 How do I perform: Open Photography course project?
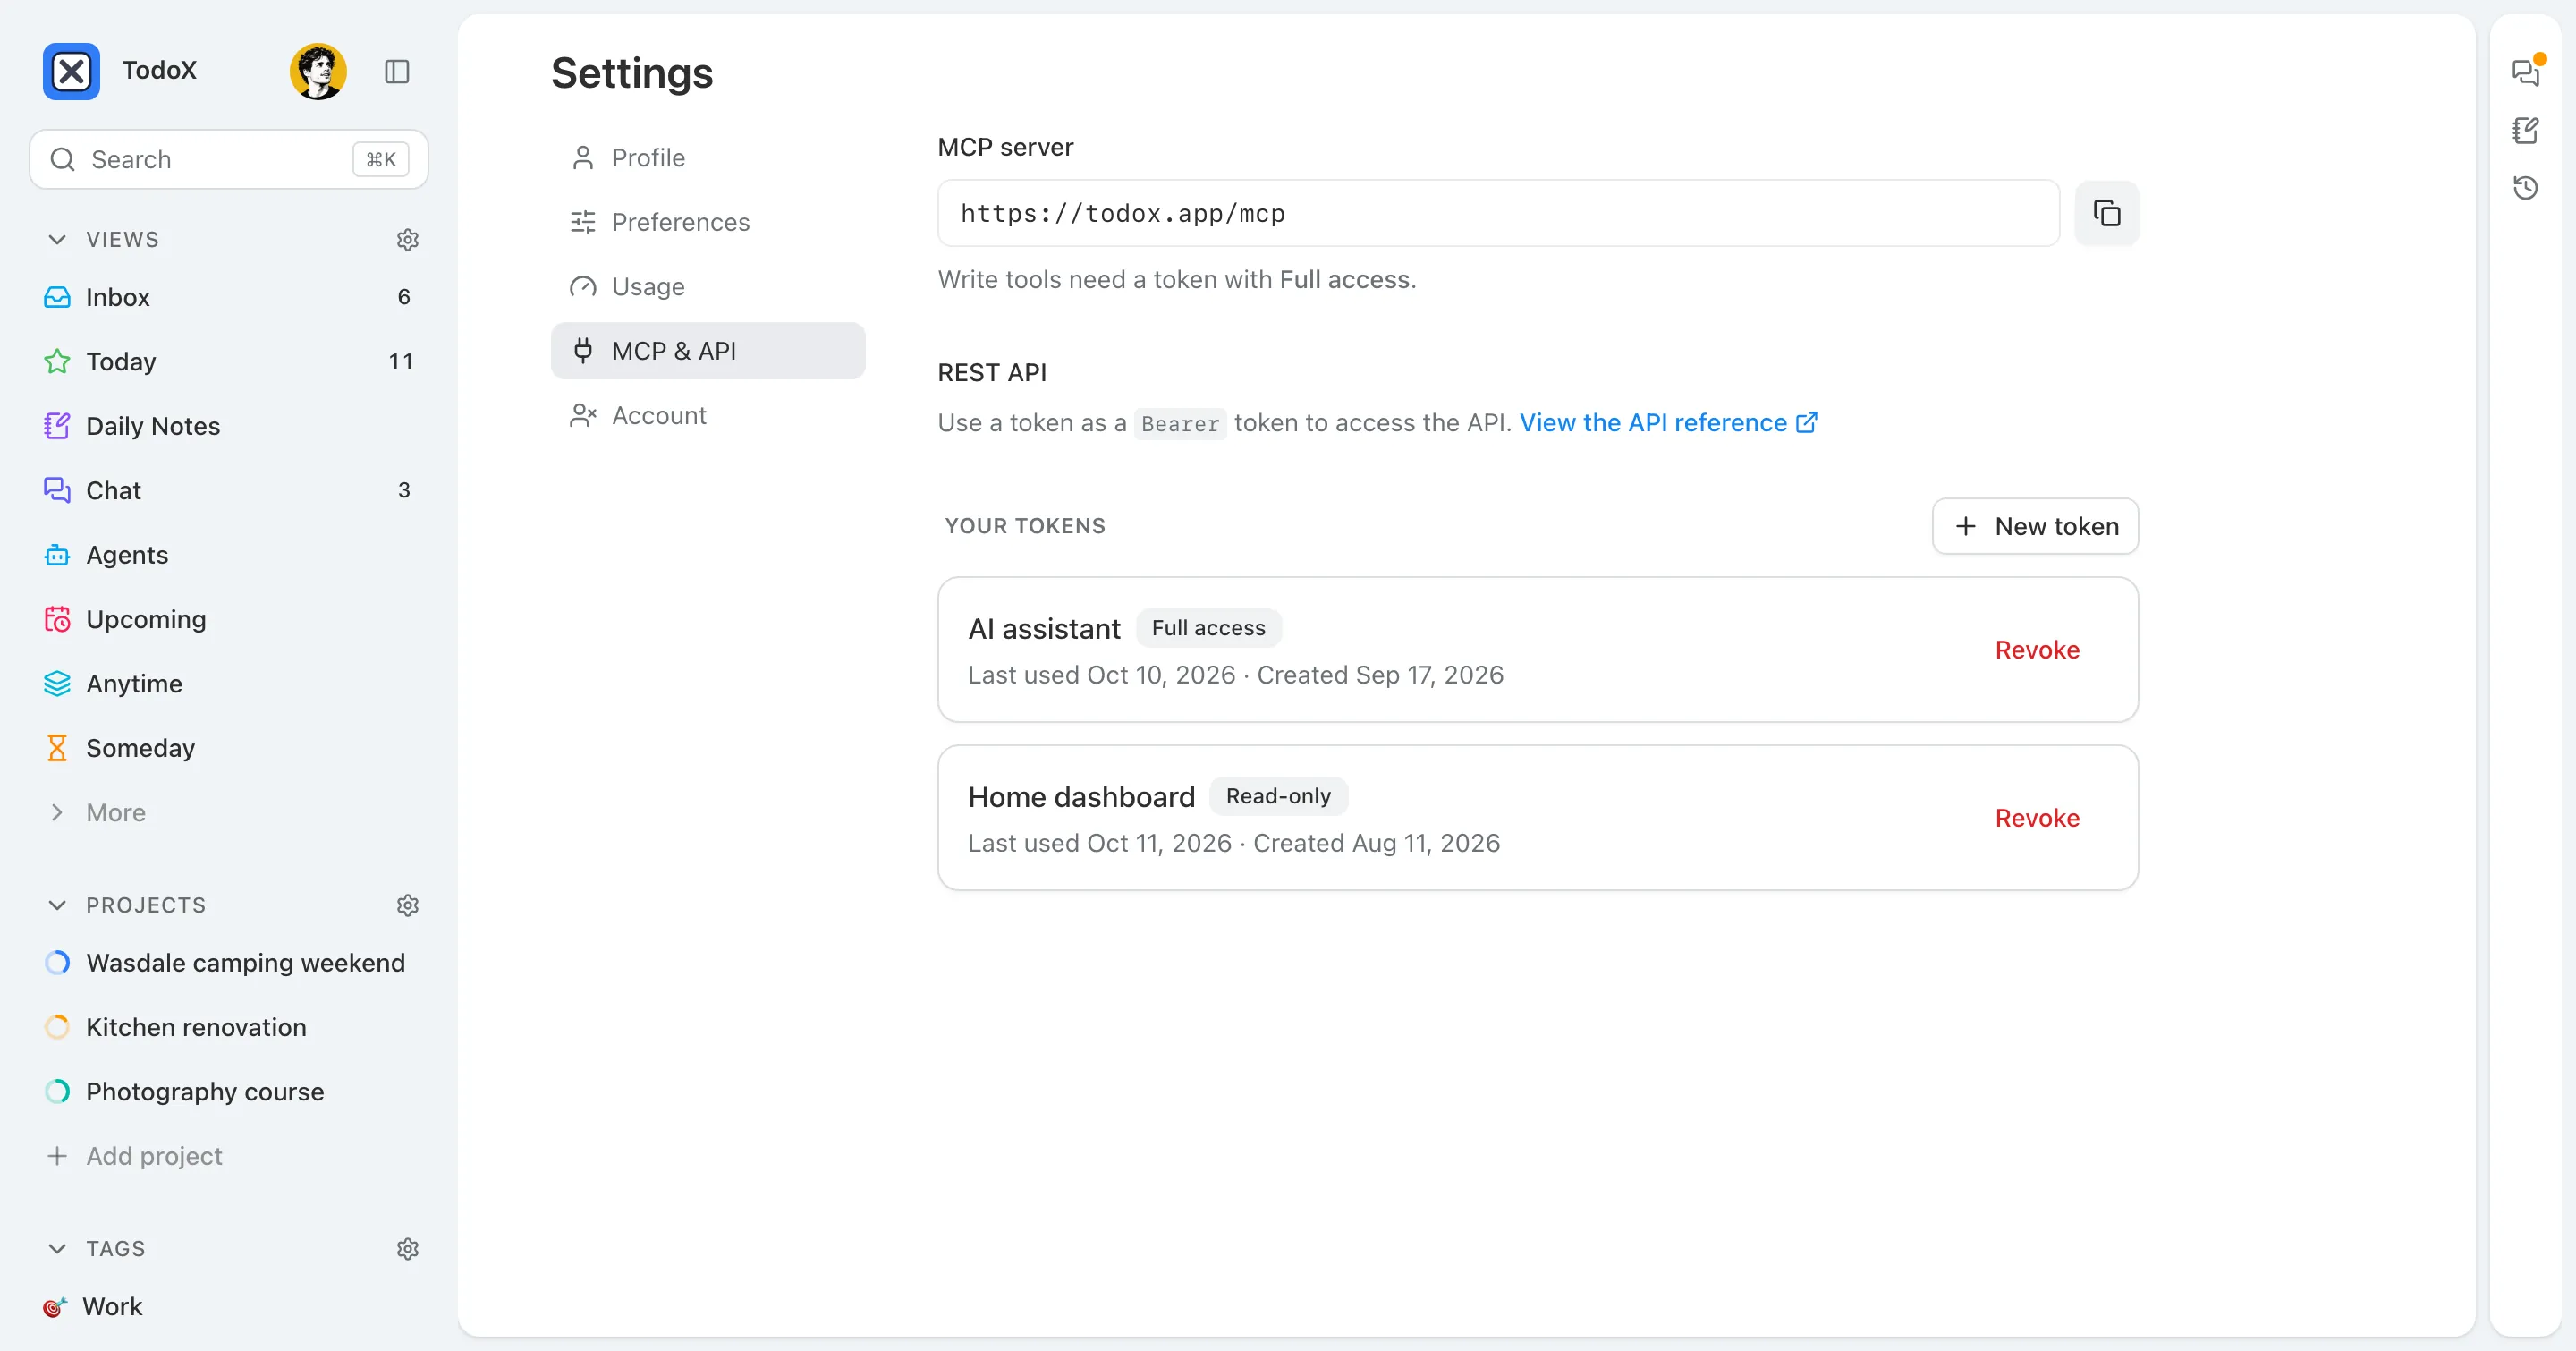coord(229,1092)
